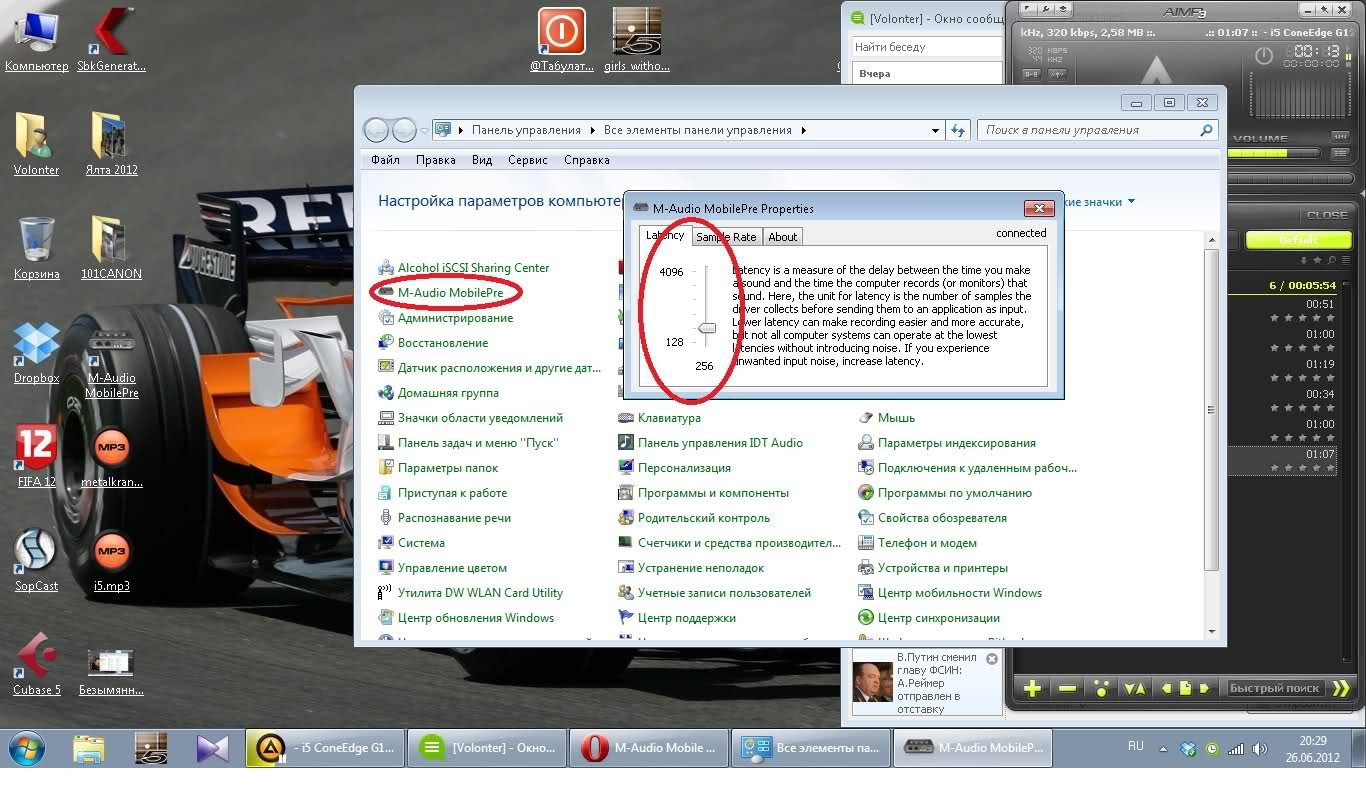Click the AIMP playlist sort button
Image resolution: width=1366 pixels, height=800 pixels.
point(1135,688)
